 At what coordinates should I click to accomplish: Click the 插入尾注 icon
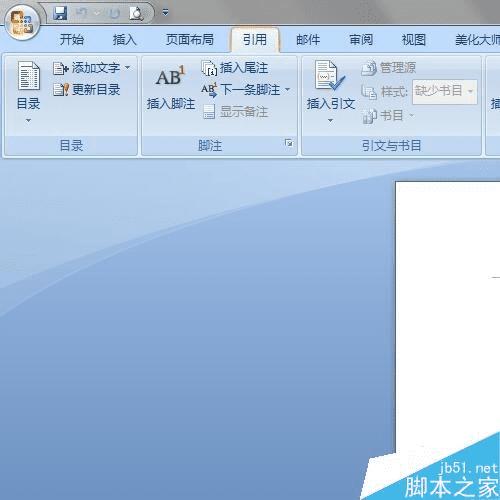tap(209, 68)
